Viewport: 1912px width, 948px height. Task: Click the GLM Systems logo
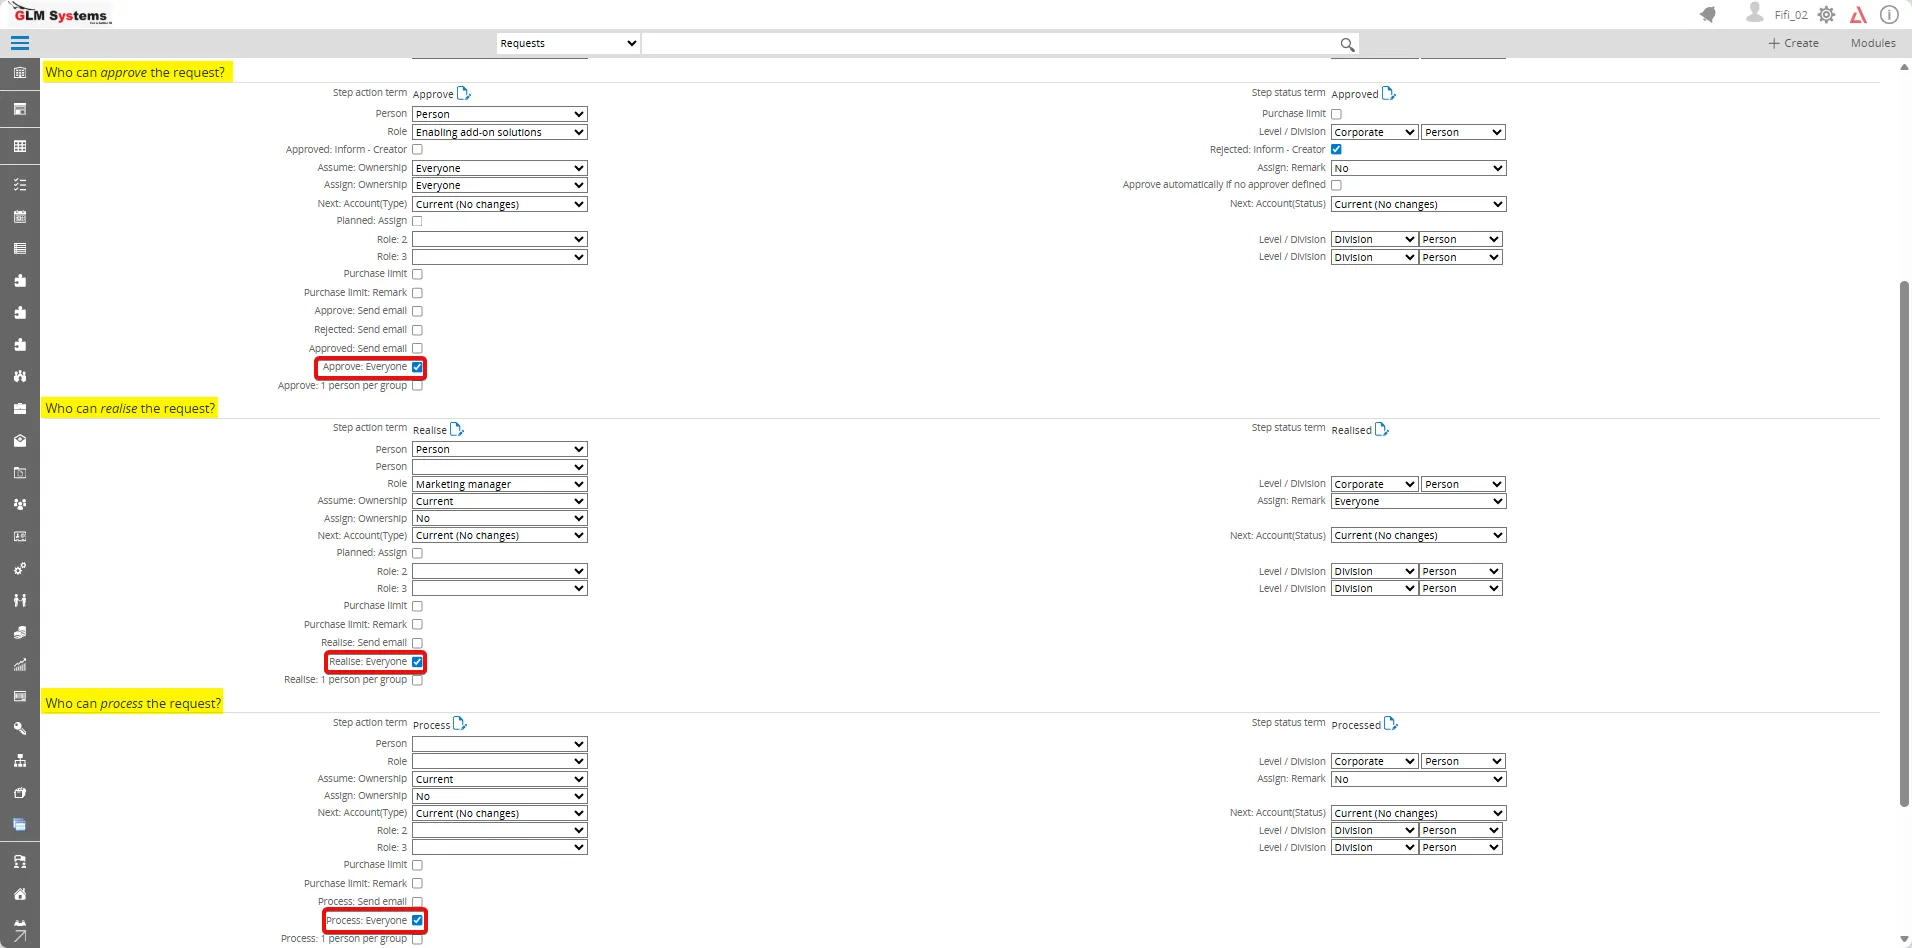pyautogui.click(x=61, y=14)
